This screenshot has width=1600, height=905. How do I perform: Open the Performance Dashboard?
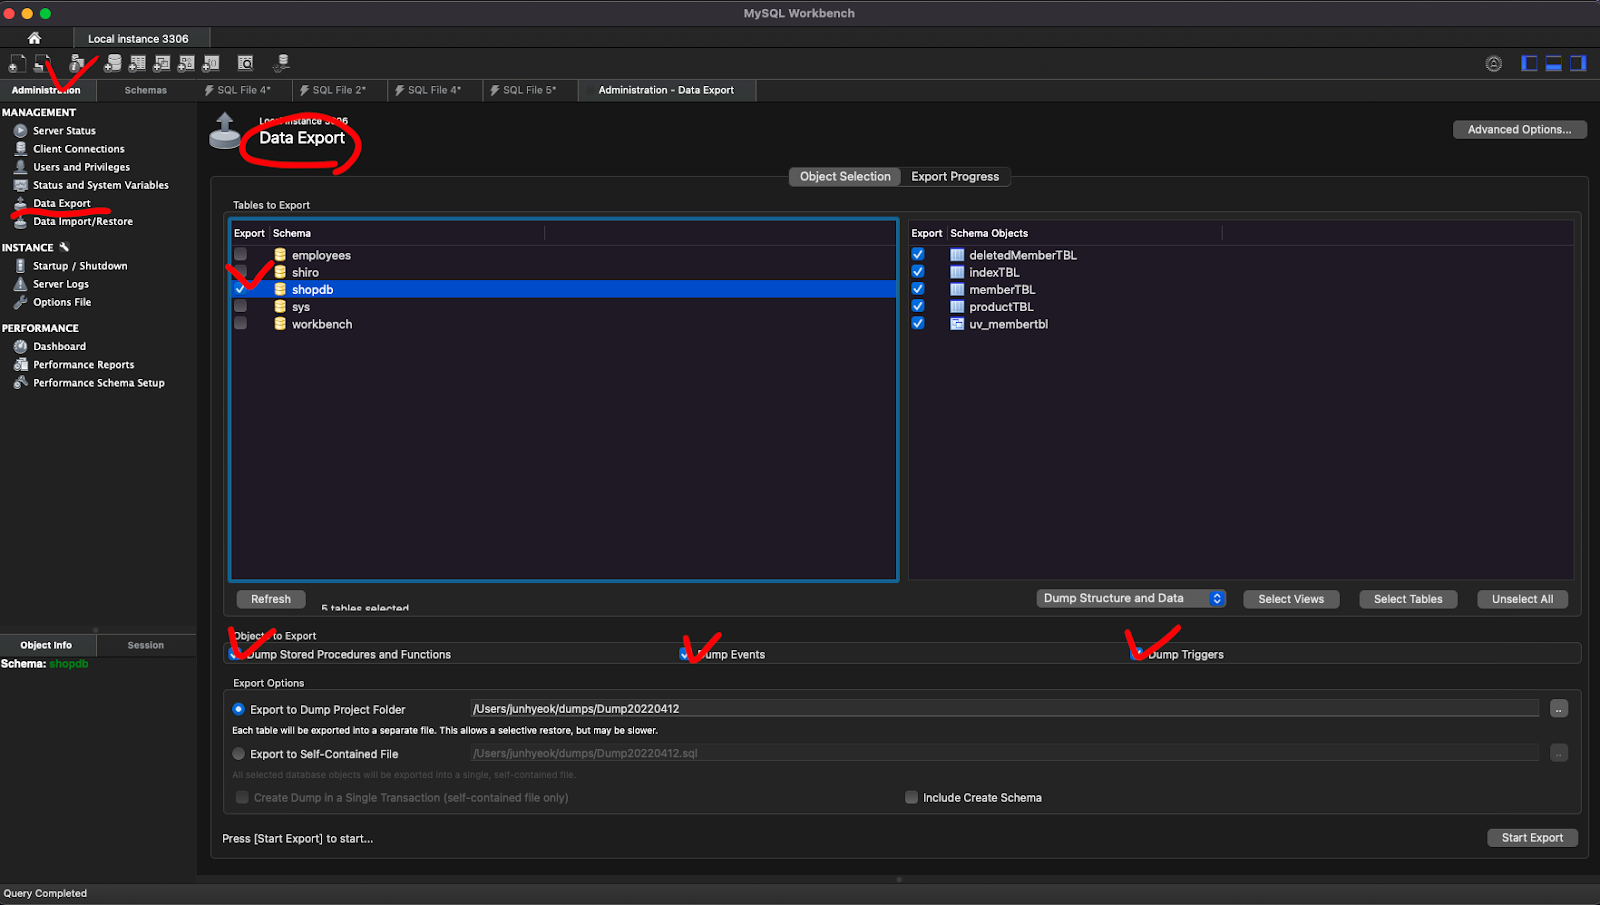coord(59,347)
